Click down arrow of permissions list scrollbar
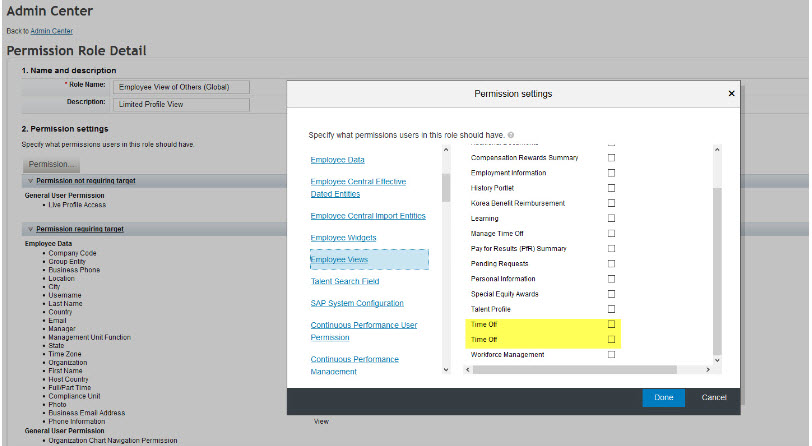This screenshot has width=812, height=446. point(717,360)
